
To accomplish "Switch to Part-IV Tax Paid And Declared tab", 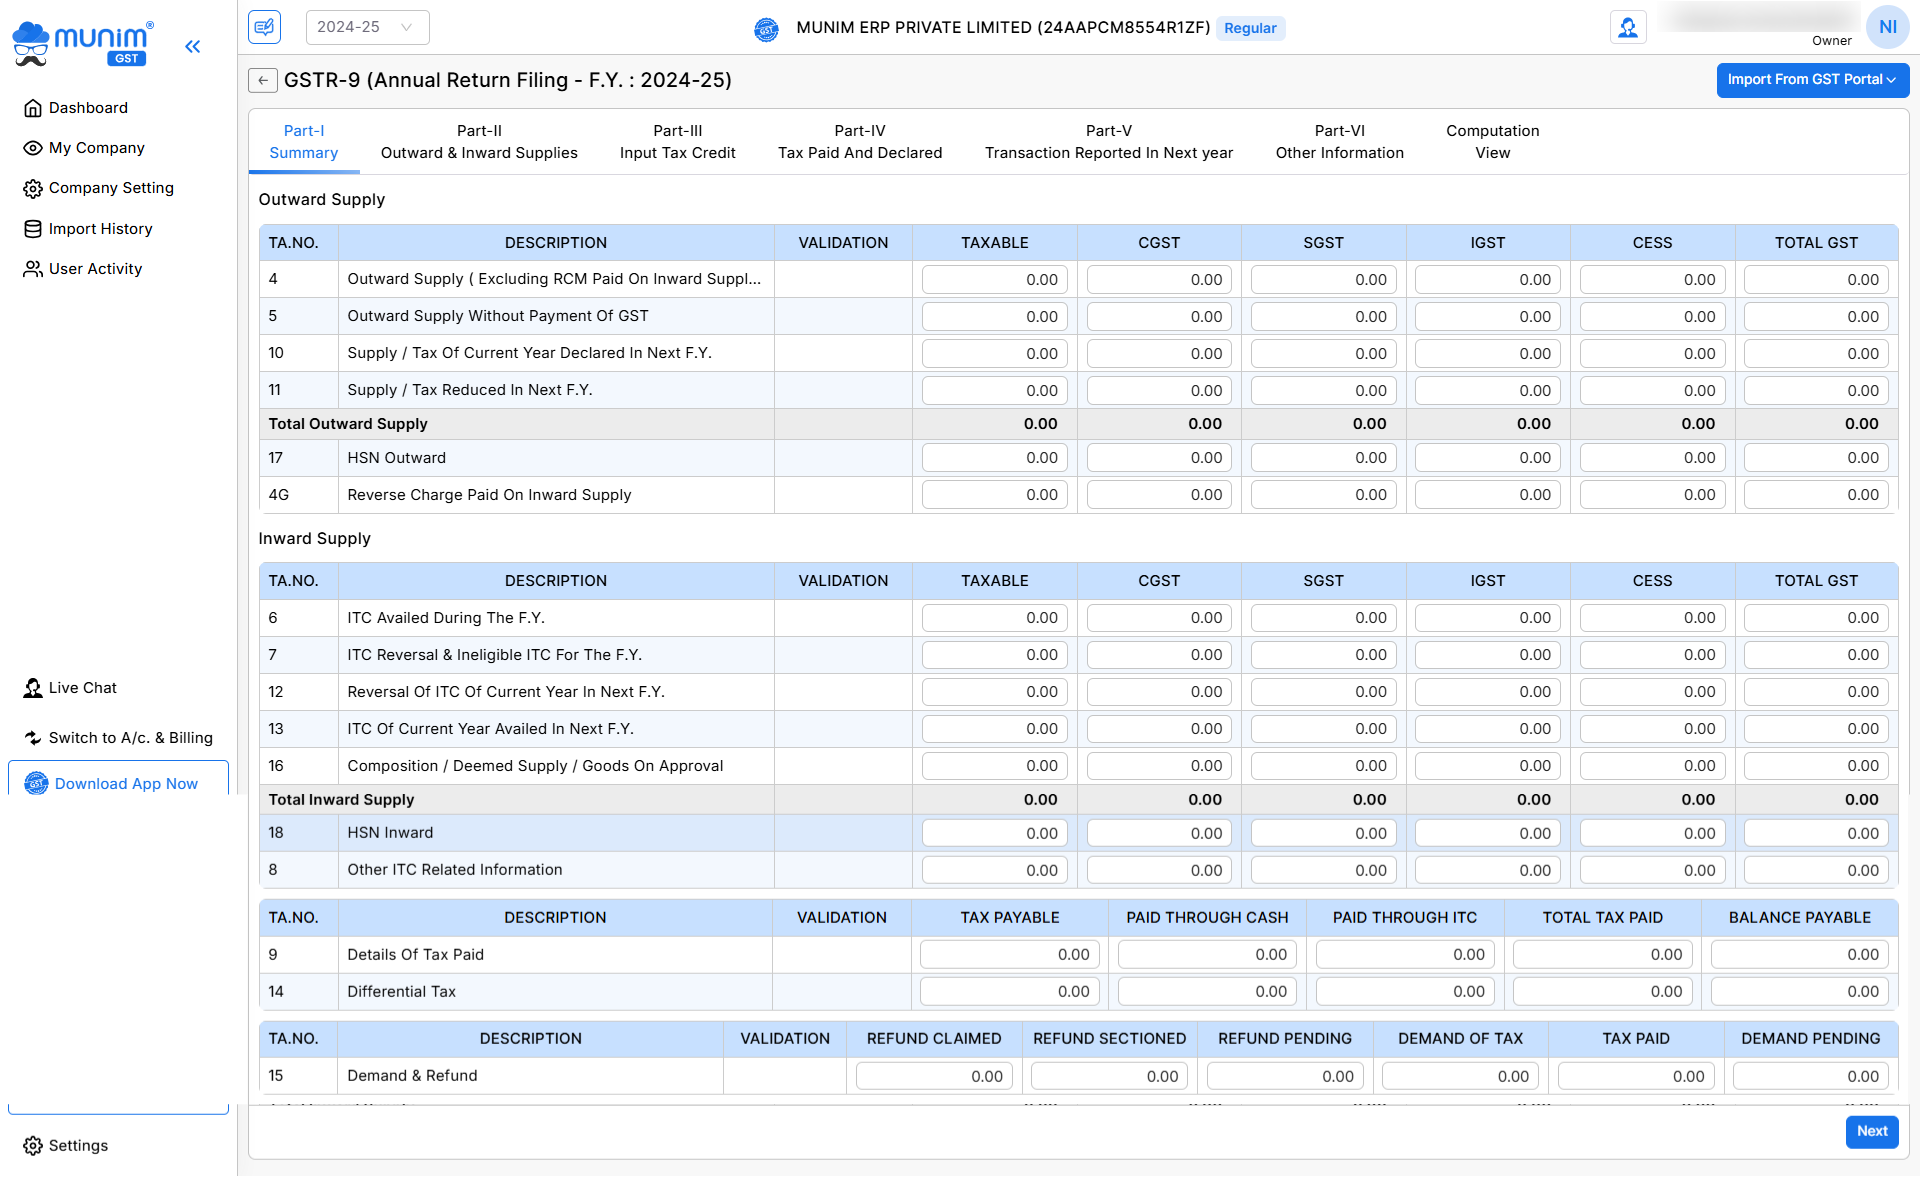I will tap(860, 142).
